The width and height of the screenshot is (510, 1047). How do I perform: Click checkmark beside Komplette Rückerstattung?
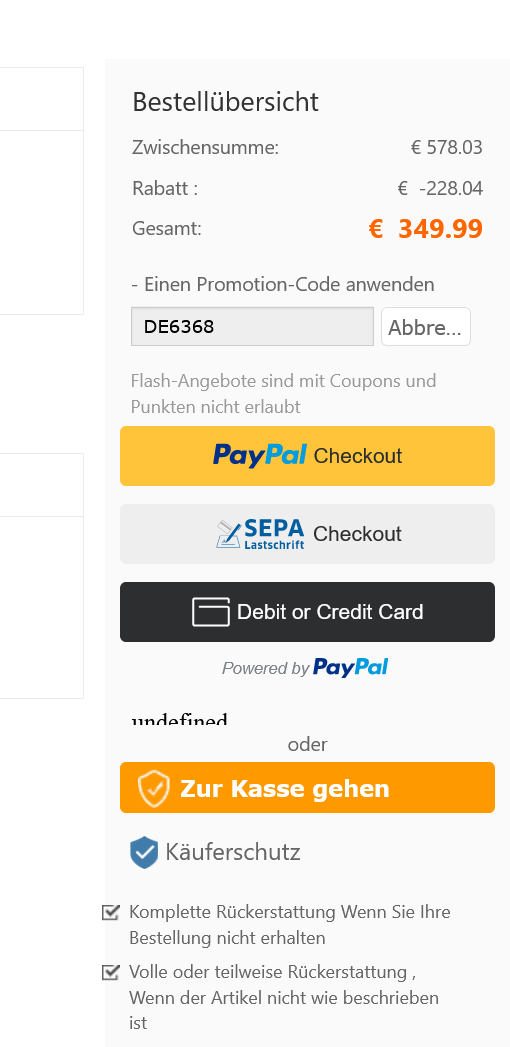[x=110, y=911]
